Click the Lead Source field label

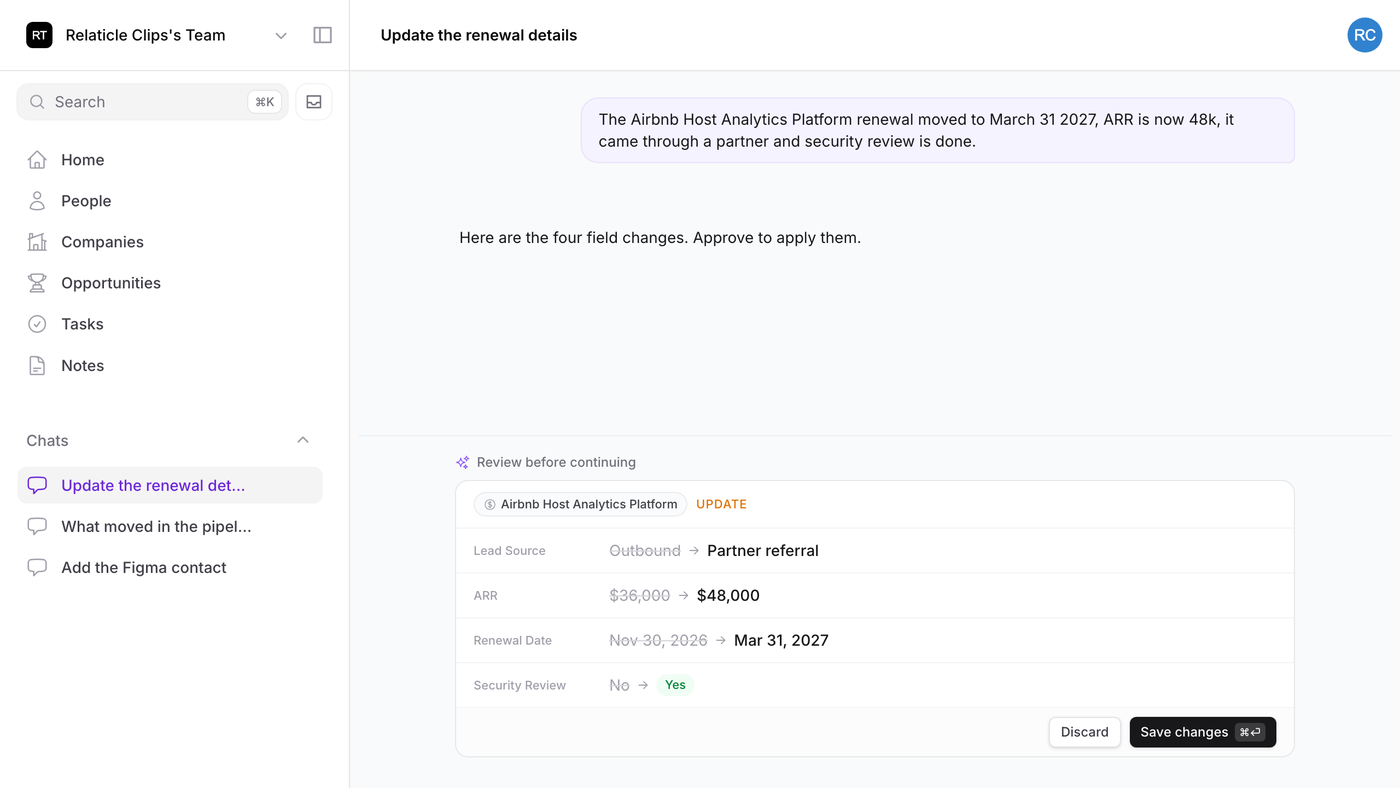coord(510,550)
